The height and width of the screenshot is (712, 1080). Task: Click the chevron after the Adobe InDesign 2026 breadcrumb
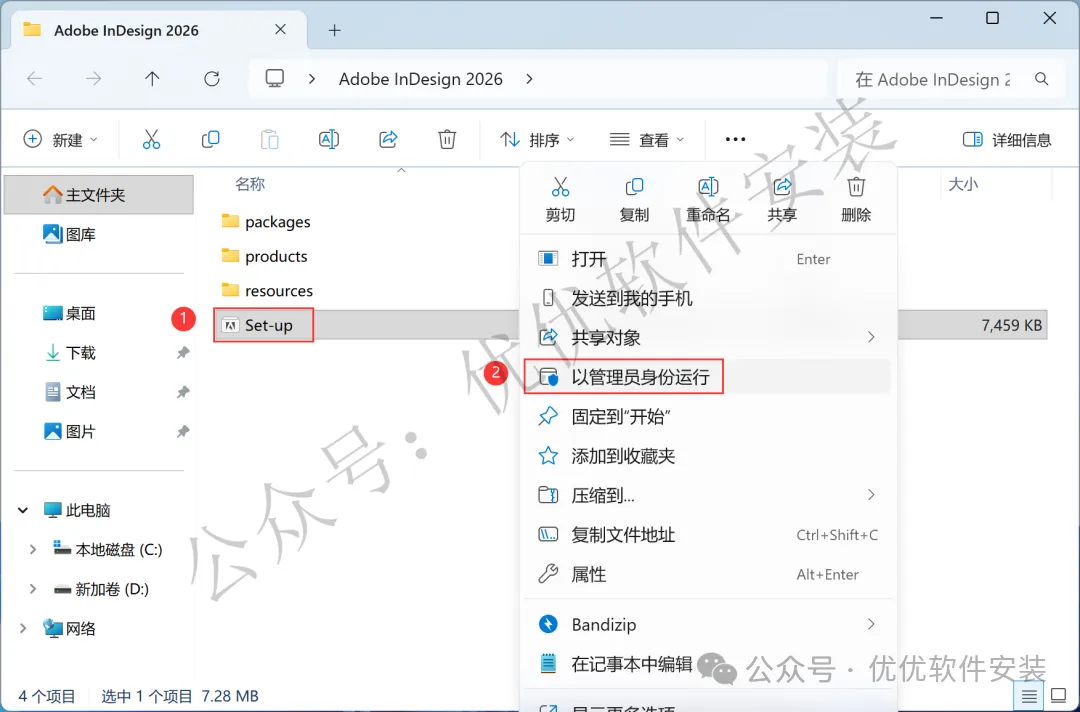click(529, 79)
